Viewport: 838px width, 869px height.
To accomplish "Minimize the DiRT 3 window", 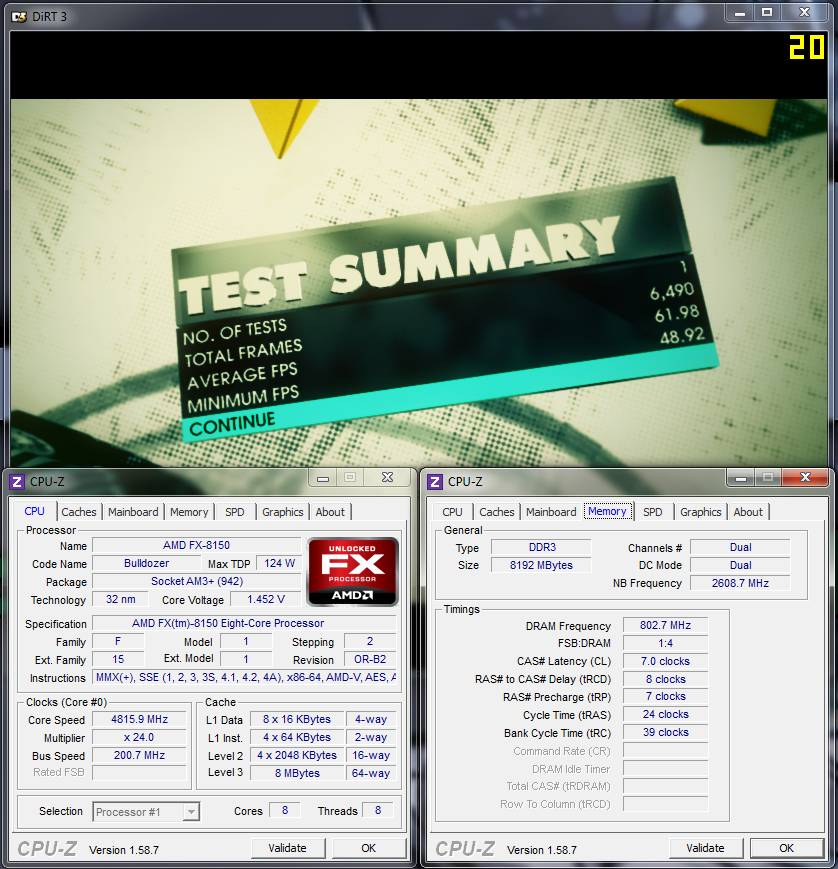I will click(739, 12).
